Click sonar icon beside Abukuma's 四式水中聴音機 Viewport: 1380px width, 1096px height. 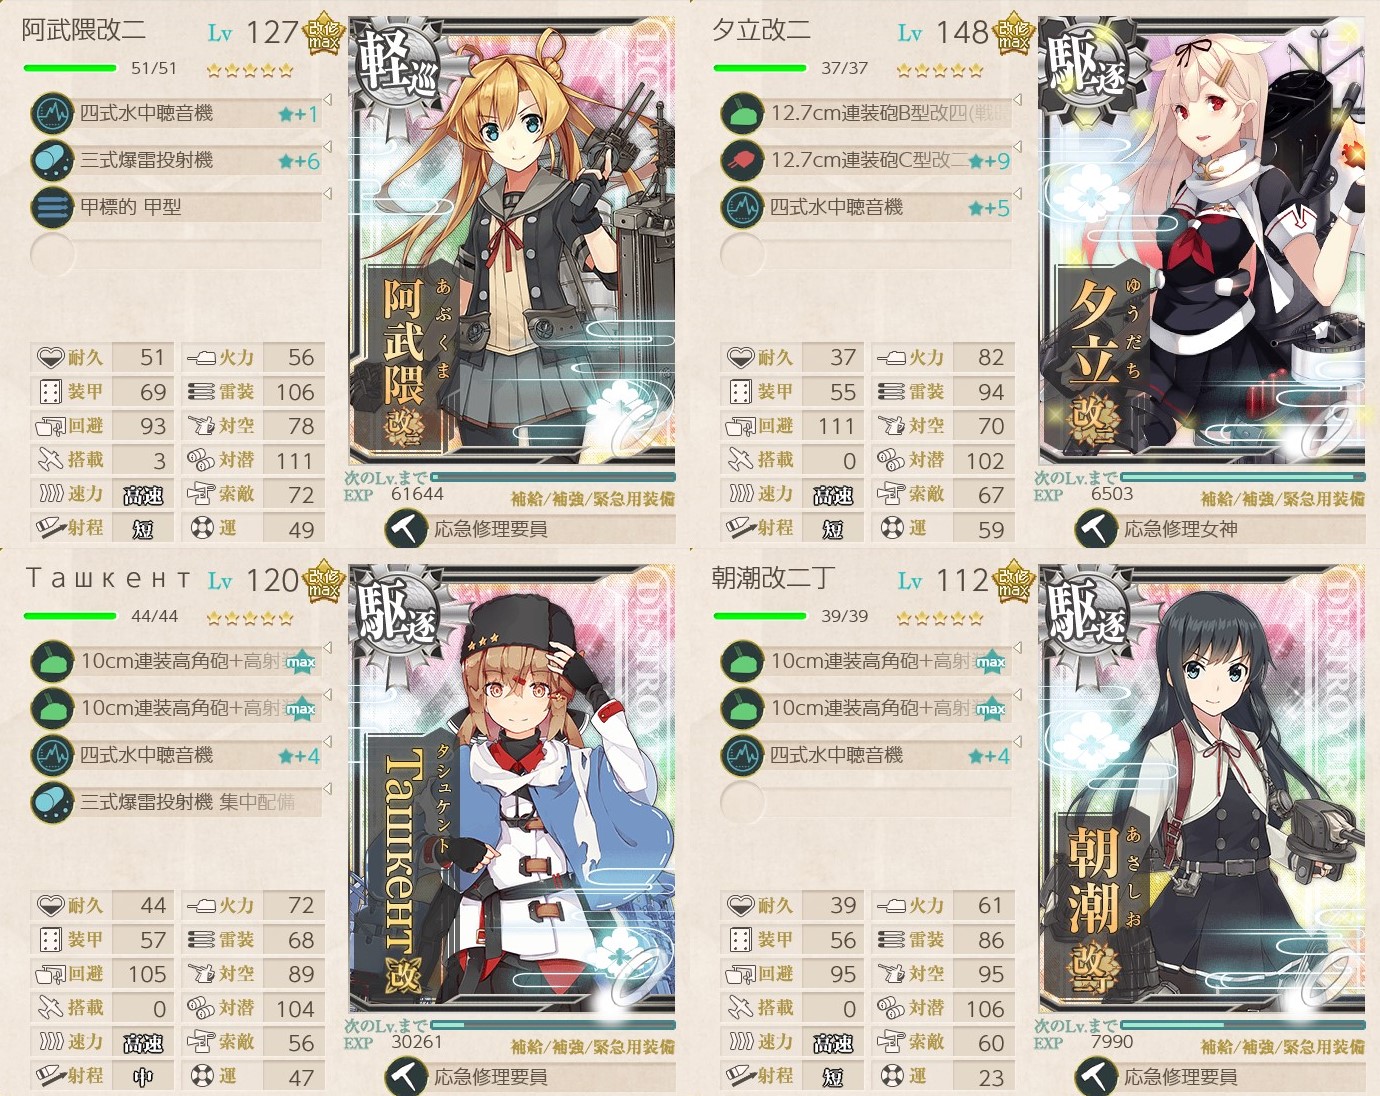[51, 113]
